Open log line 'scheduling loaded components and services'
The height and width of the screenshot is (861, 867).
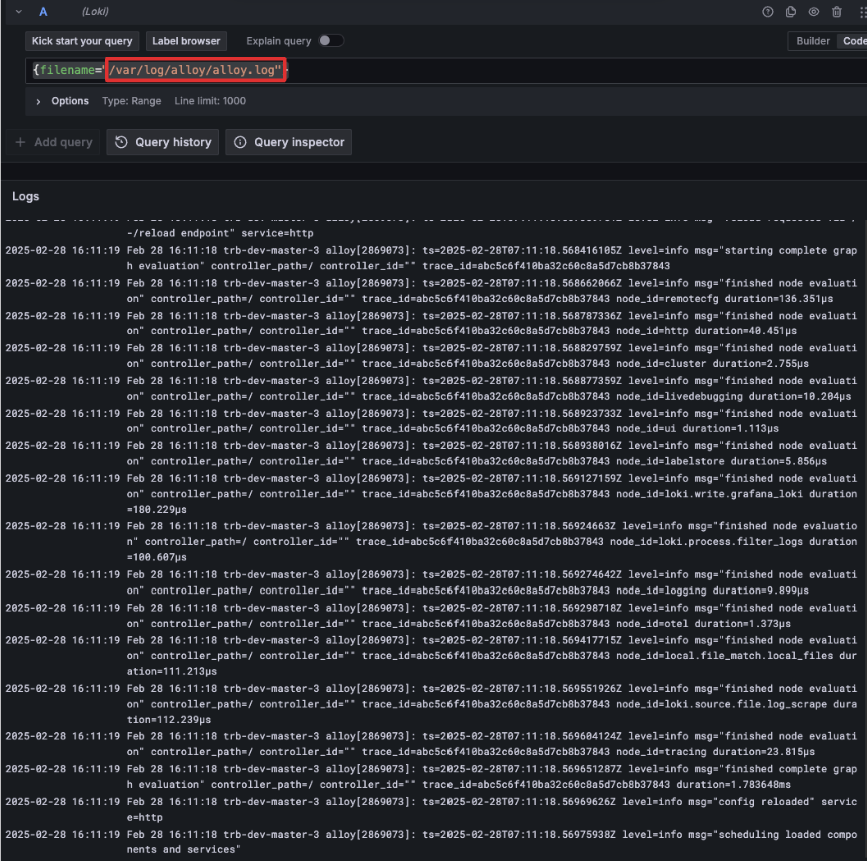pos(431,842)
